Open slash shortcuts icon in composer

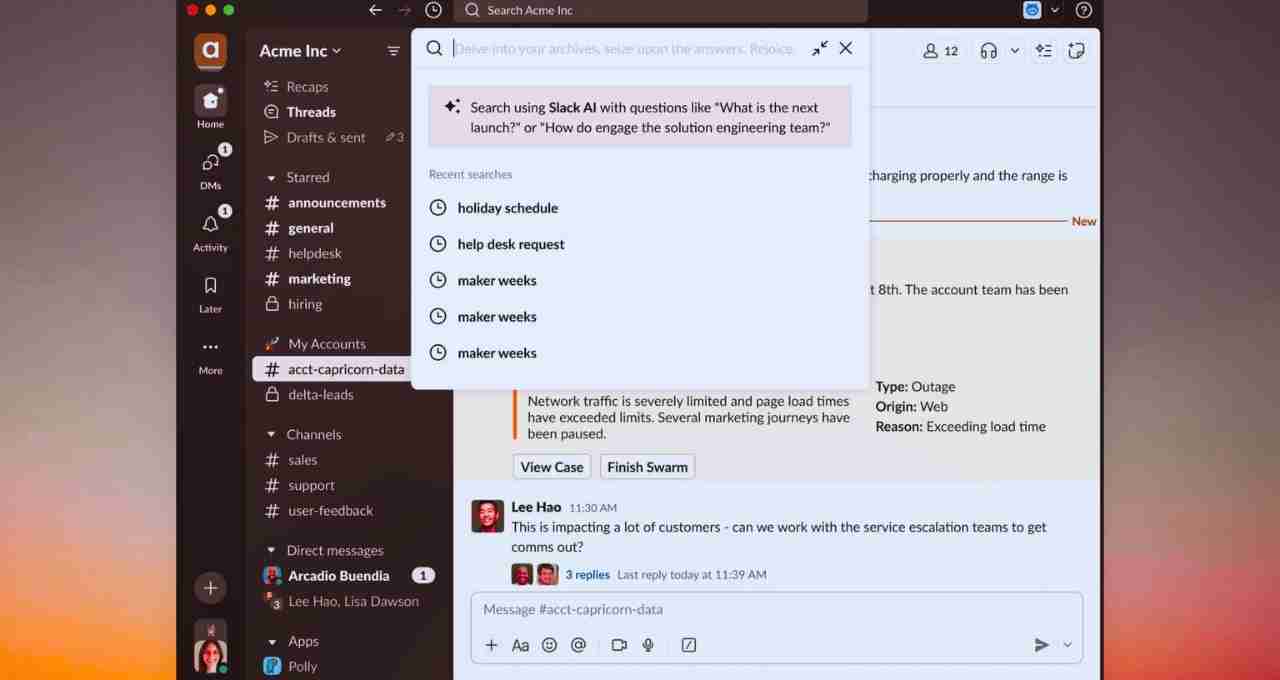point(689,645)
